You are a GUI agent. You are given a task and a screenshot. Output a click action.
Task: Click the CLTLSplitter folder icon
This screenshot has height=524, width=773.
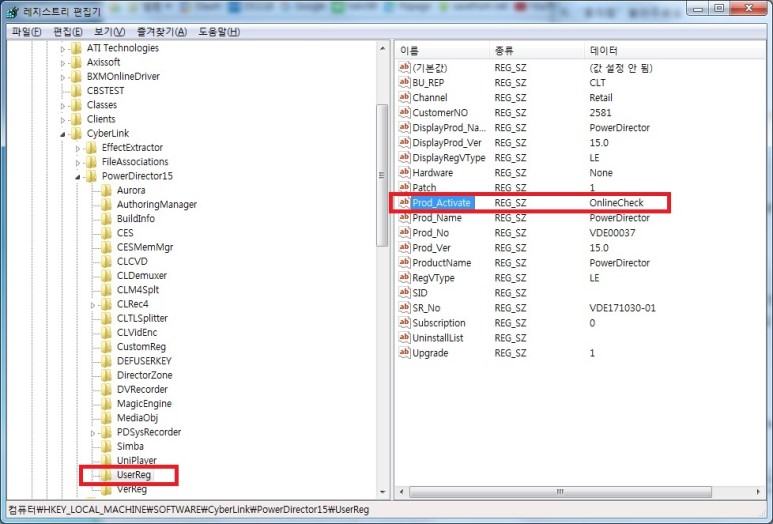coord(106,318)
